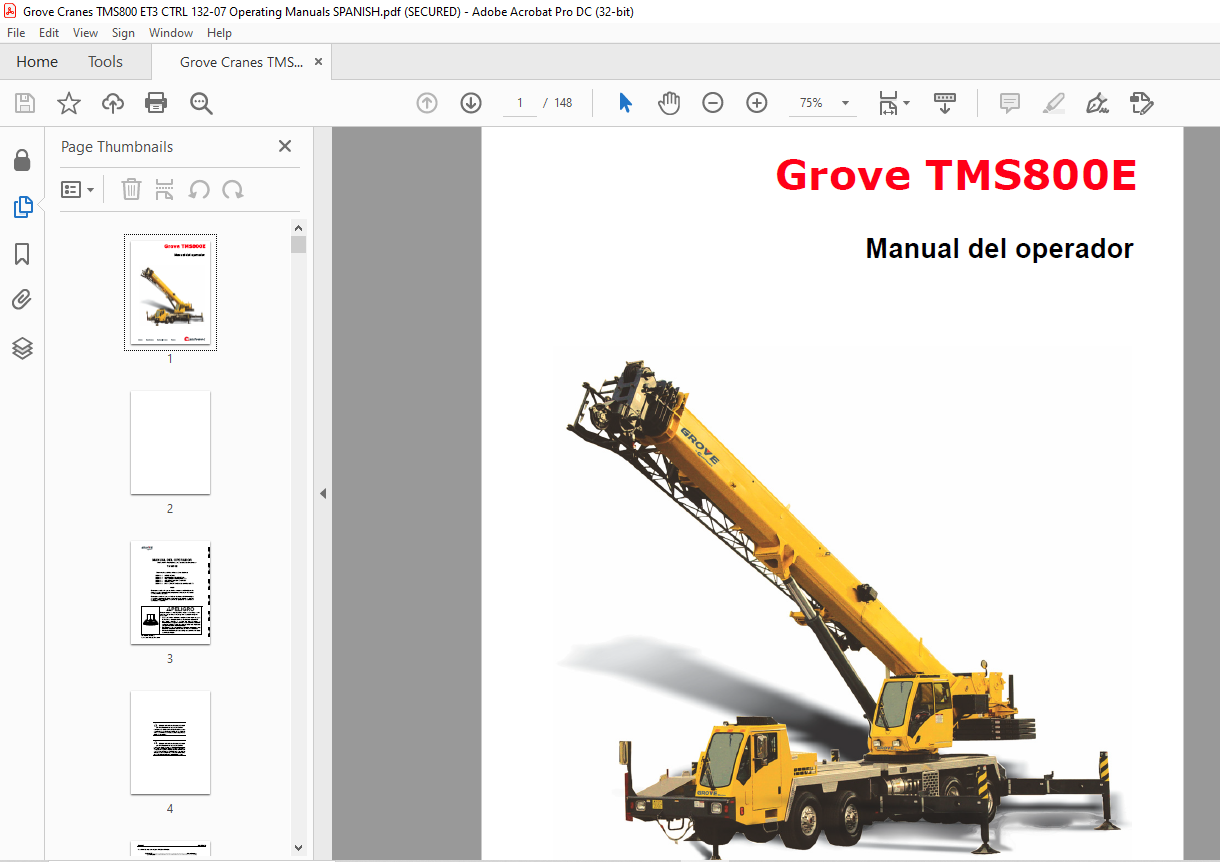Open the find text magnifier icon
The width and height of the screenshot is (1220, 862).
click(201, 103)
